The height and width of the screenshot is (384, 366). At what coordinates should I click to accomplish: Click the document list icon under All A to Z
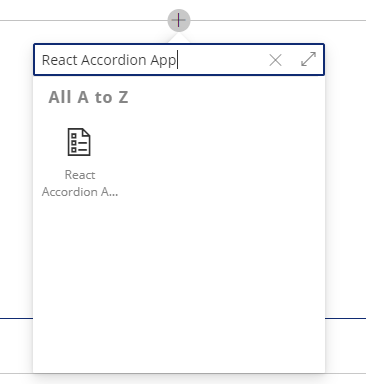coord(79,142)
